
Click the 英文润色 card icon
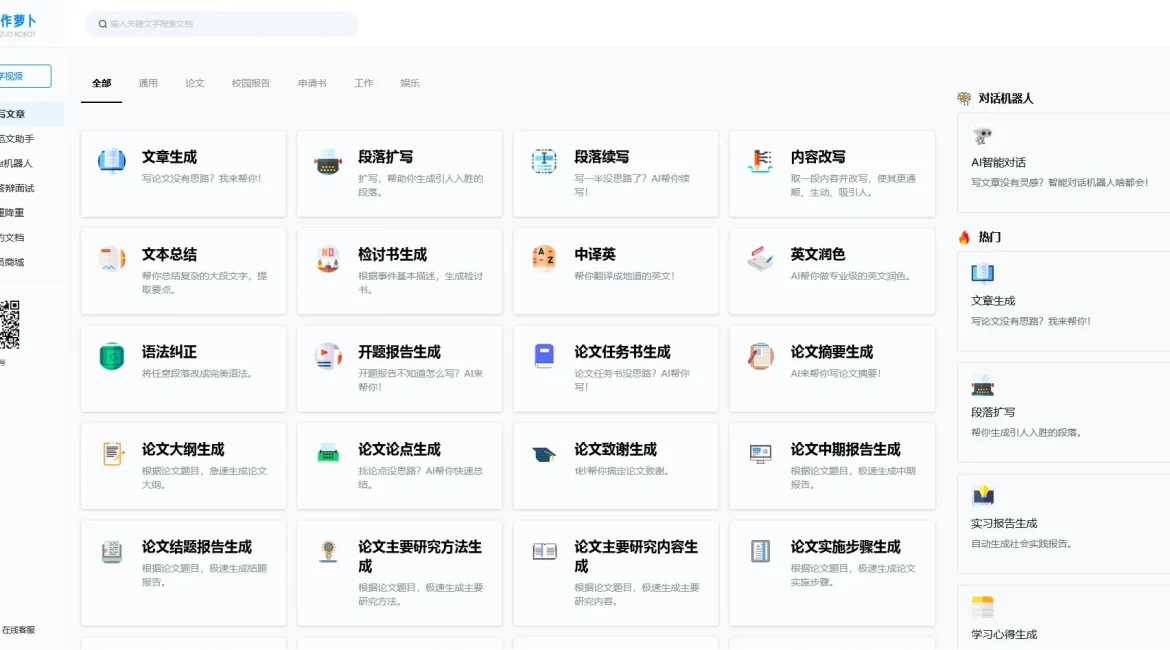(x=760, y=258)
